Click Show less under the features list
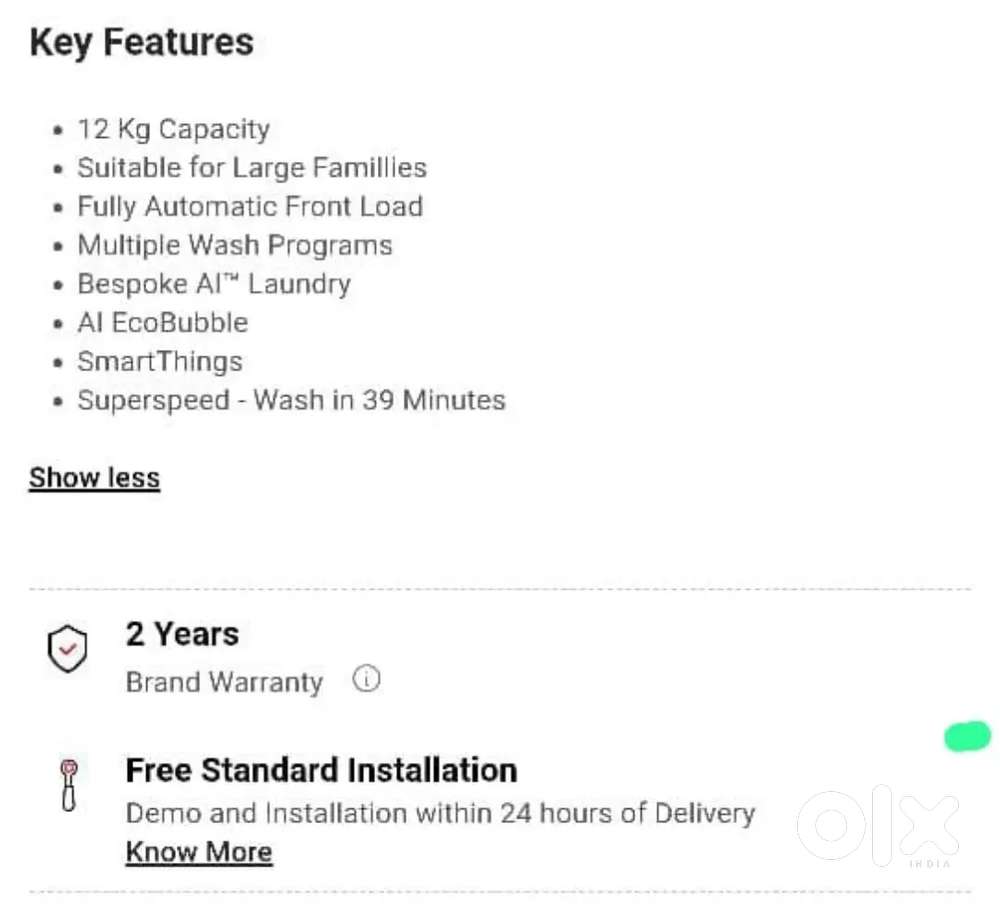Screen dimensions: 1000x924 94,477
